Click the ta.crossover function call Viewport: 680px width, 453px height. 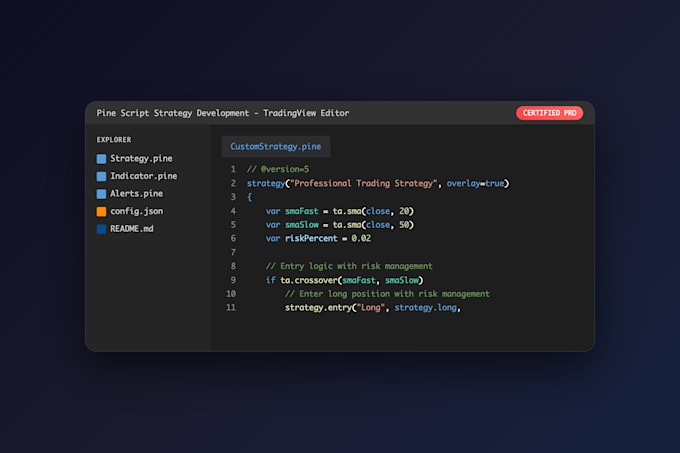(308, 280)
